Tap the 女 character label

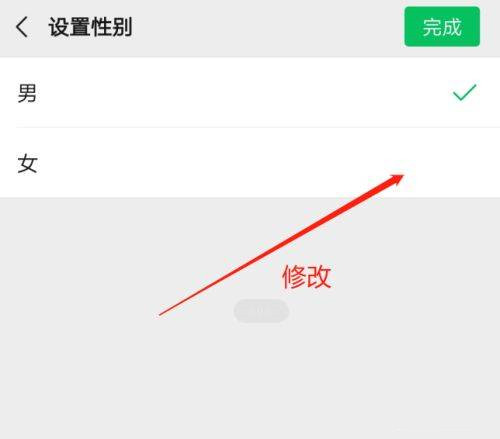[27, 163]
